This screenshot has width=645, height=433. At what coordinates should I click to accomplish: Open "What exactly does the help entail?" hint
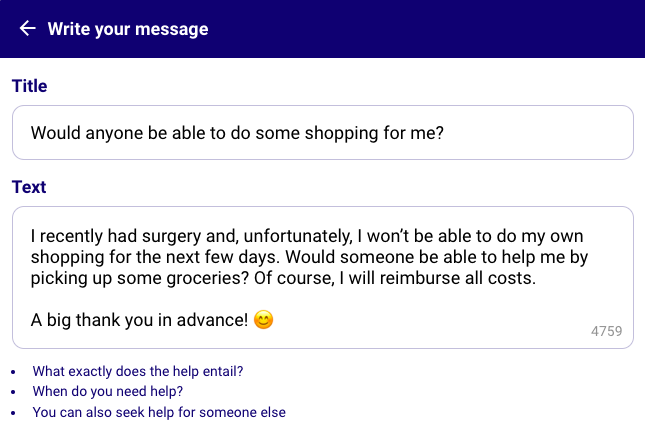tap(138, 371)
